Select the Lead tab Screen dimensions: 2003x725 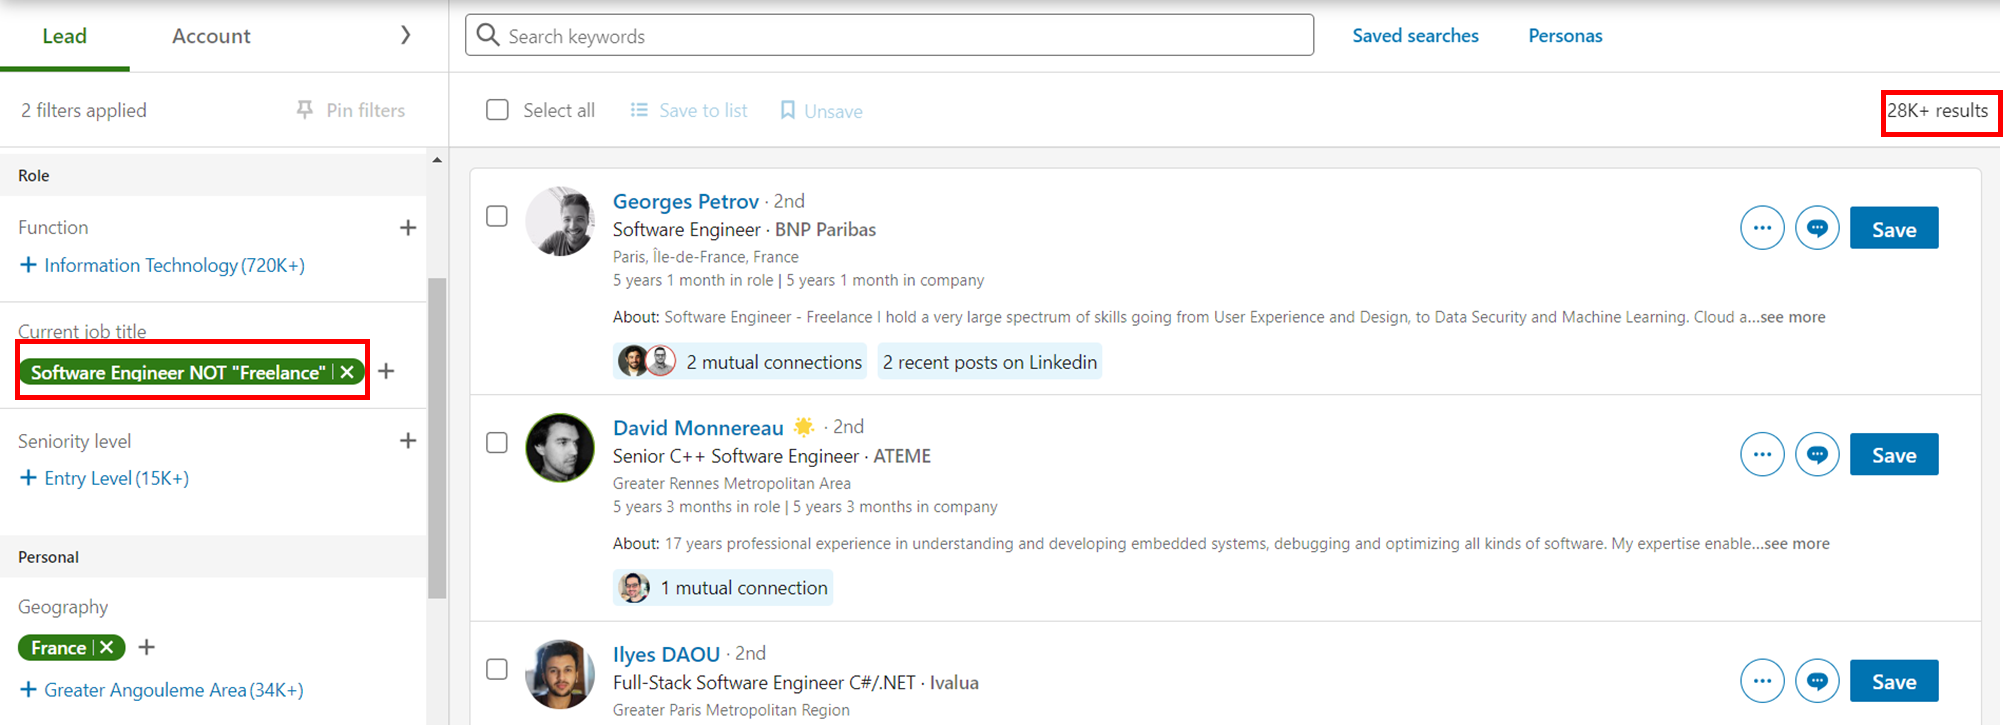(x=64, y=36)
